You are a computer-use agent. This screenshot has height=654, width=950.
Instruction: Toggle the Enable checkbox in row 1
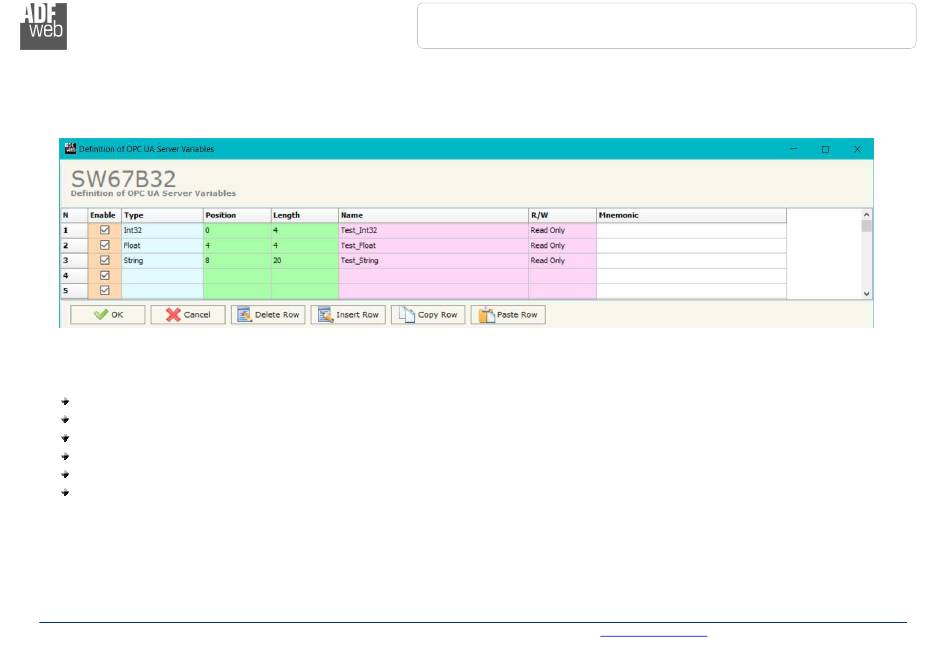(105, 230)
